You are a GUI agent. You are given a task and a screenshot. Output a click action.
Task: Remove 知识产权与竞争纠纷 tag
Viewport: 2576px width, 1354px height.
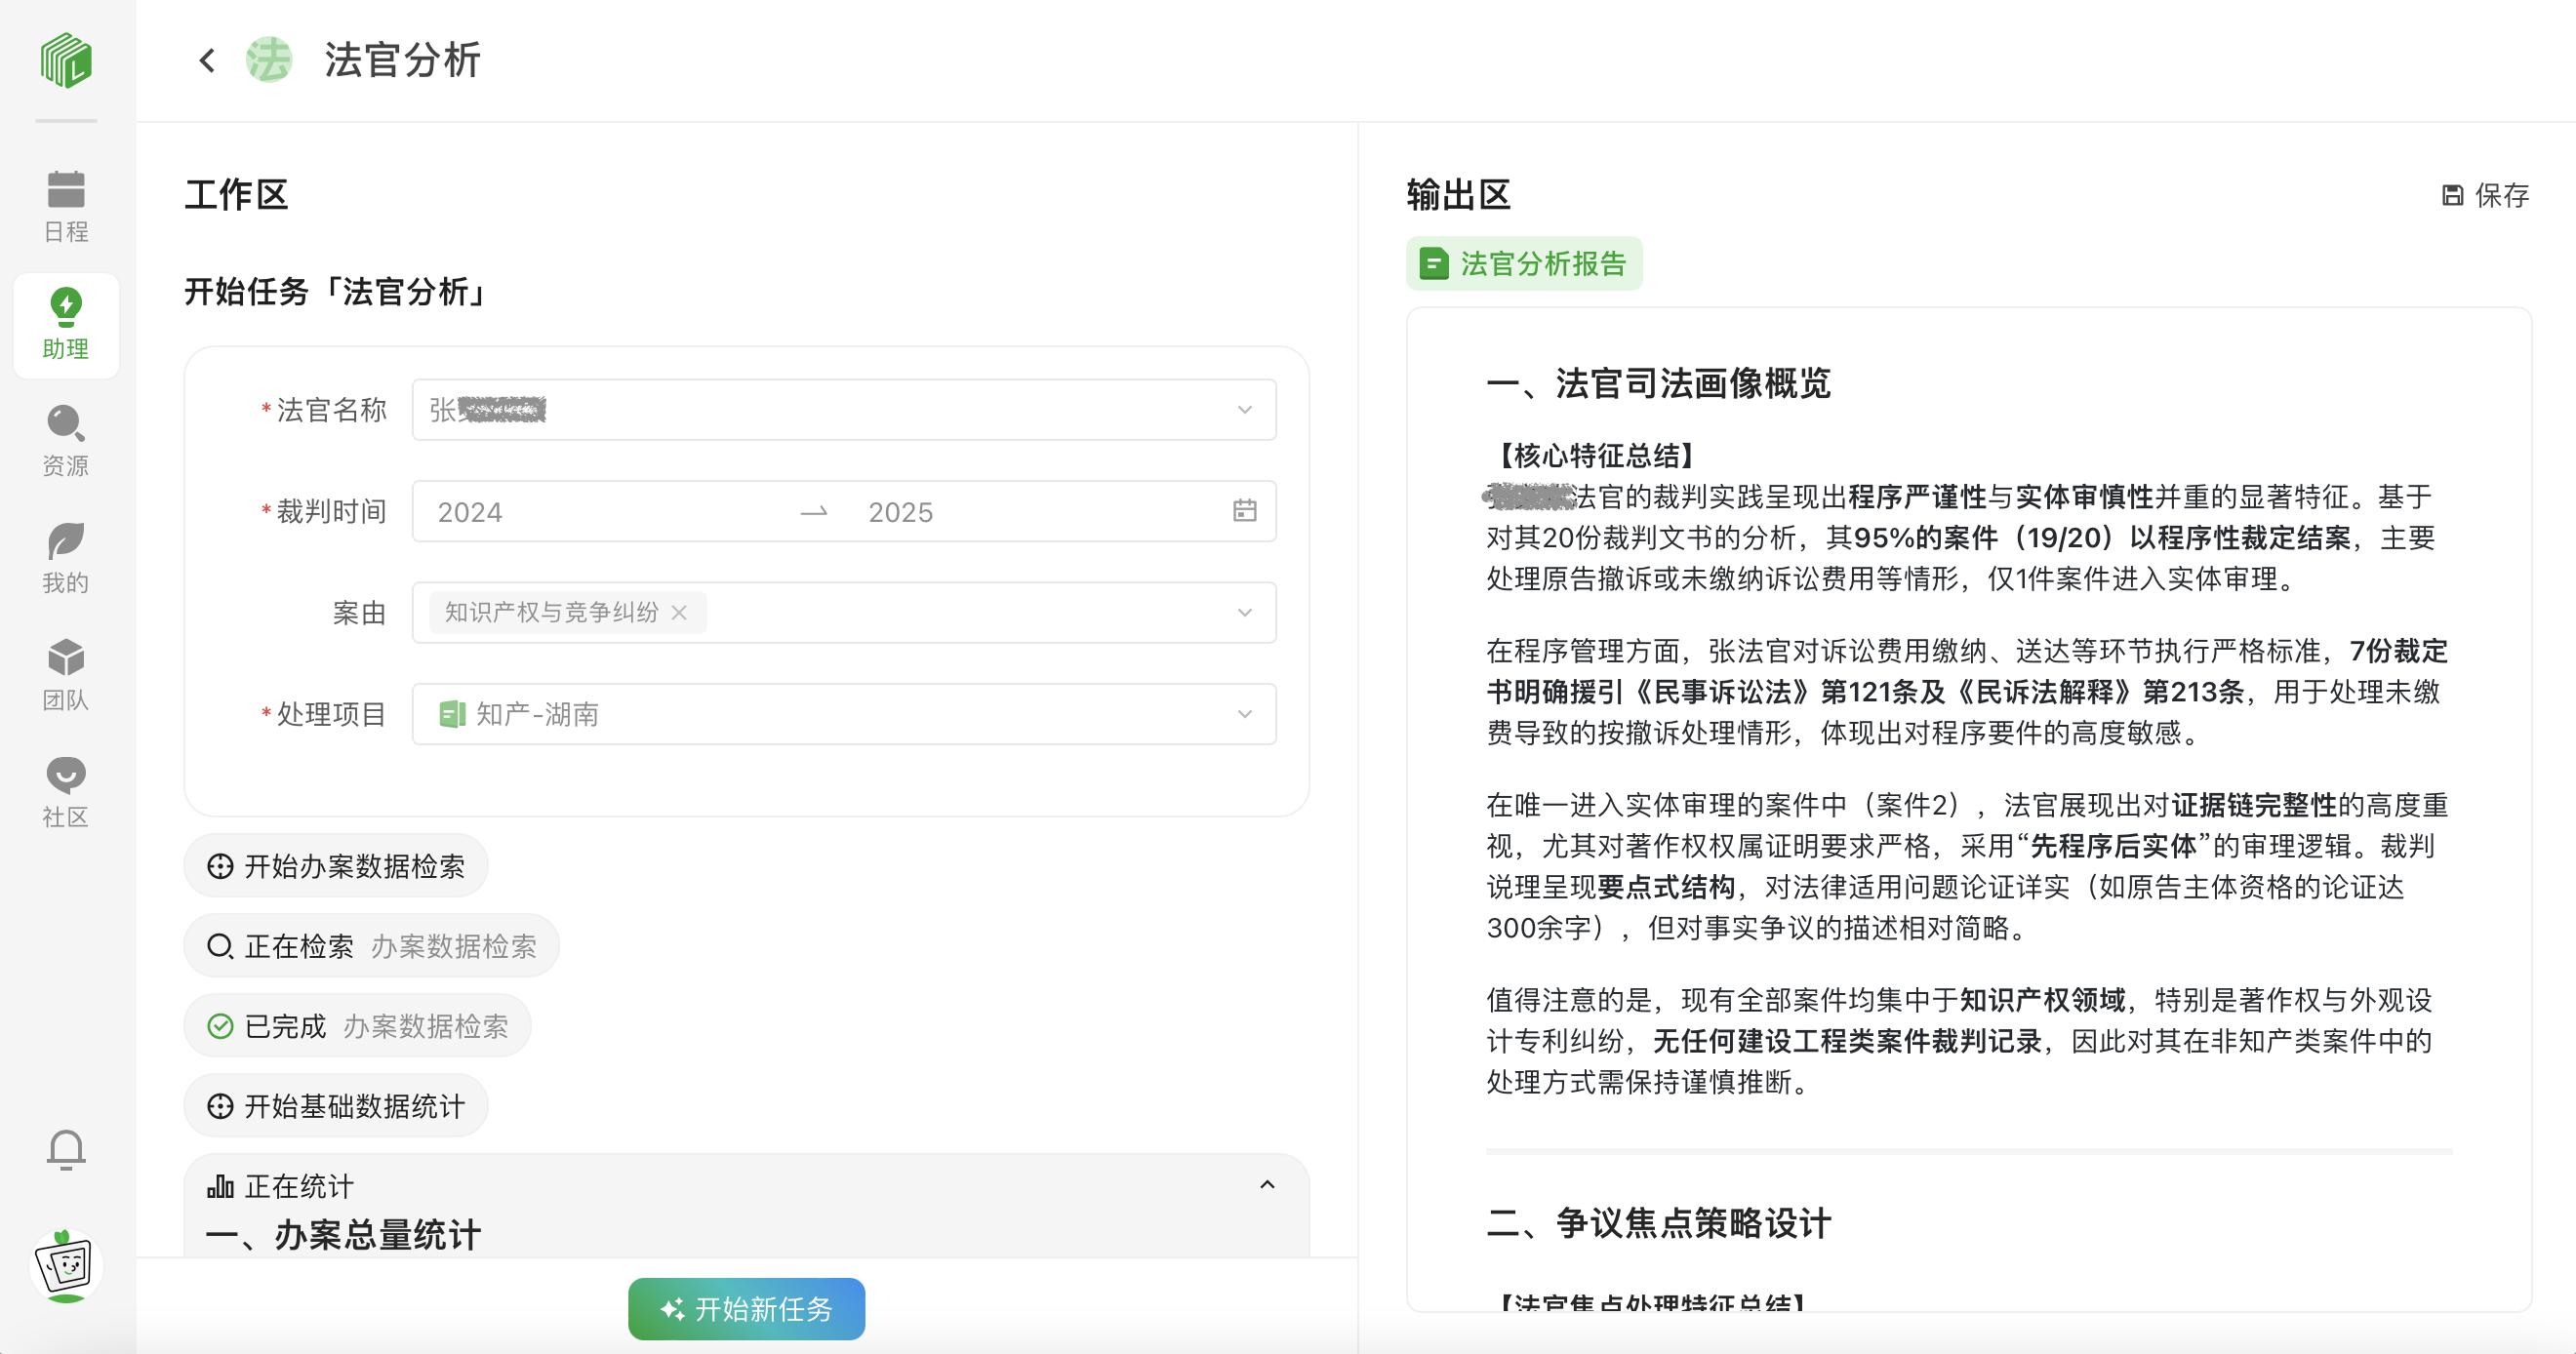pos(679,612)
